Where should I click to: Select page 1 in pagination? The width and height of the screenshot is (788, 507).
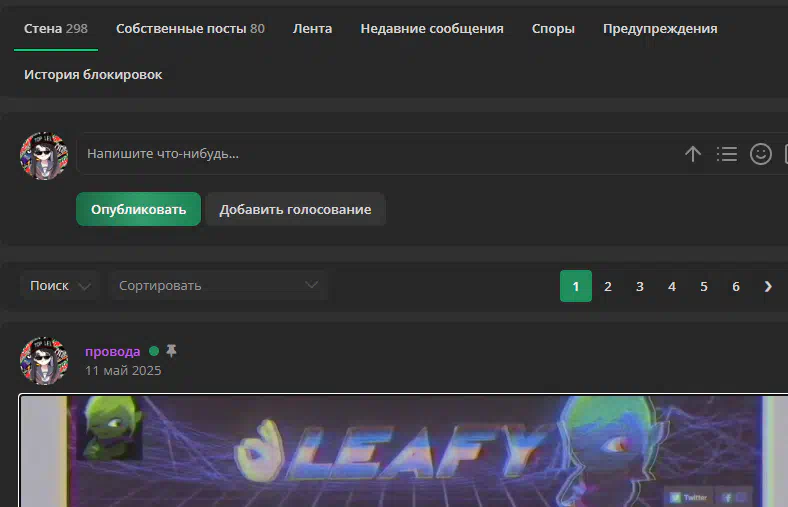575,286
